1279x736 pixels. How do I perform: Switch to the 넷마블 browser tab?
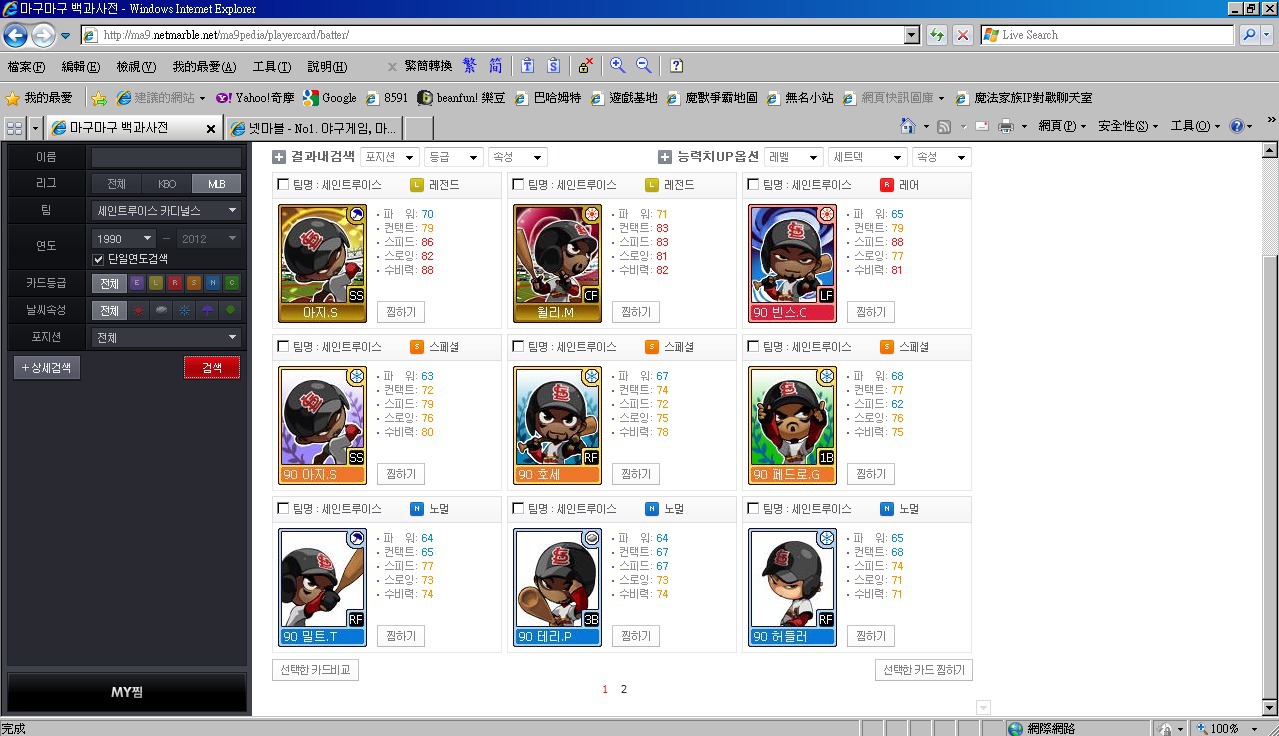(314, 128)
